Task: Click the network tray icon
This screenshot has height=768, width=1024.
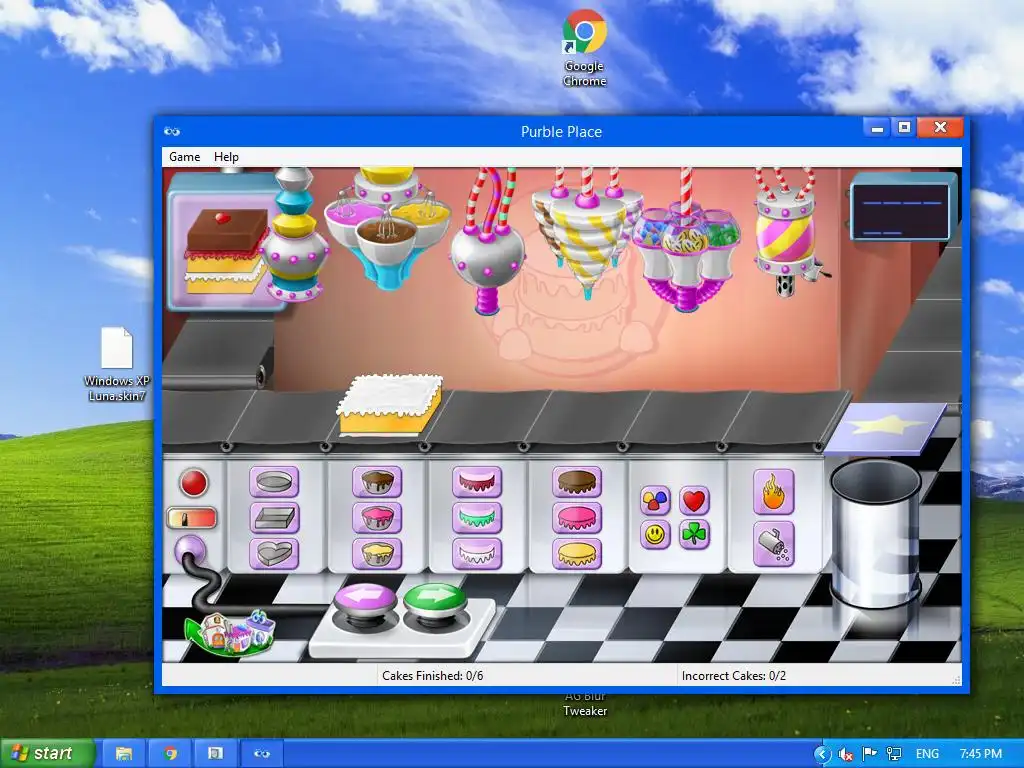Action: tap(894, 754)
